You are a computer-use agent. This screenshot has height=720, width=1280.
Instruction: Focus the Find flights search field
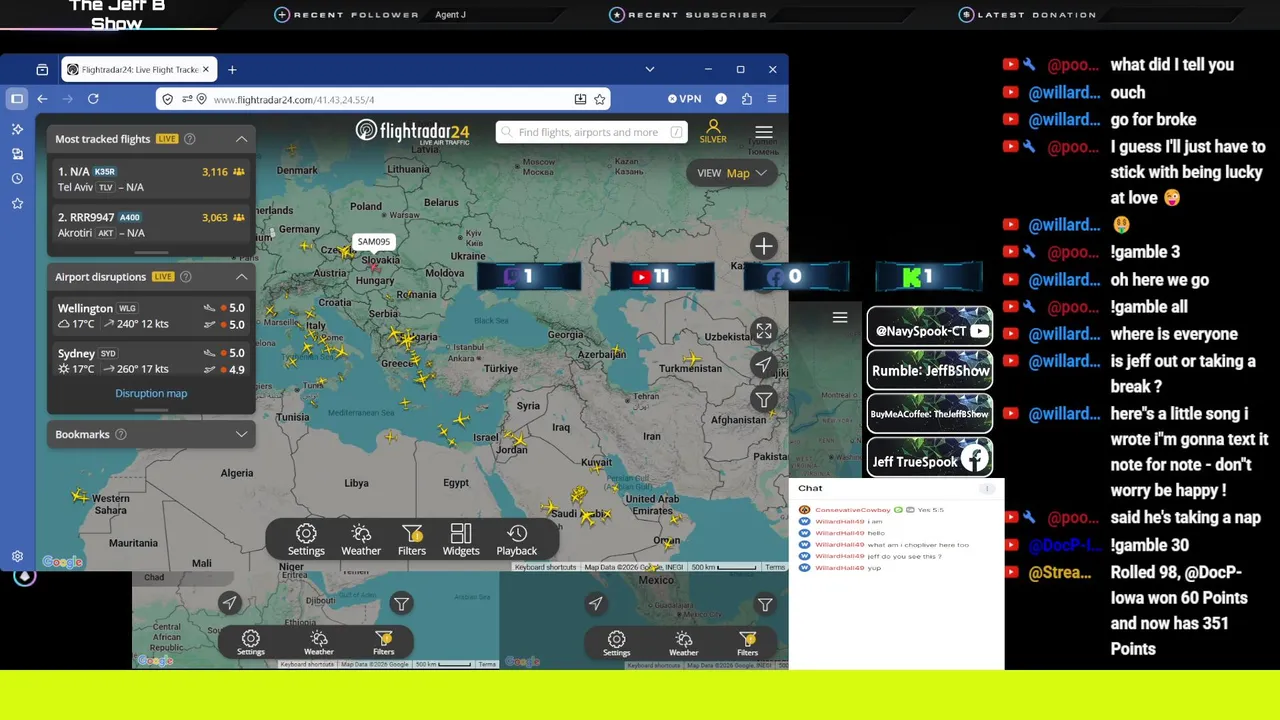point(591,132)
